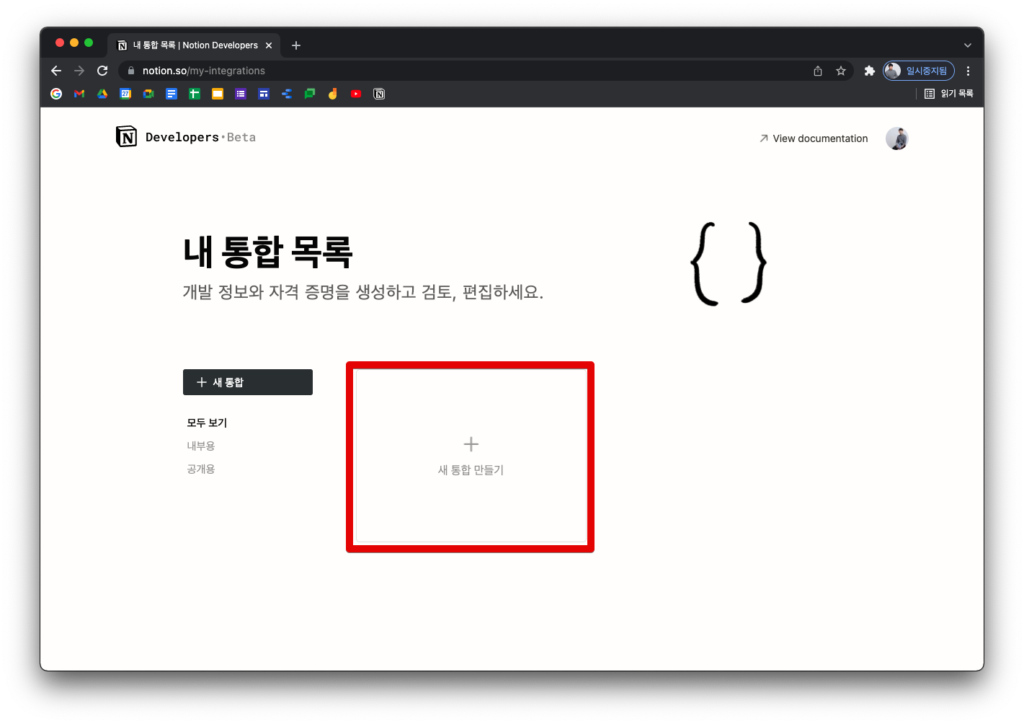Open the Notion bookmark in bookmarks bar
The width and height of the screenshot is (1024, 724).
point(379,93)
